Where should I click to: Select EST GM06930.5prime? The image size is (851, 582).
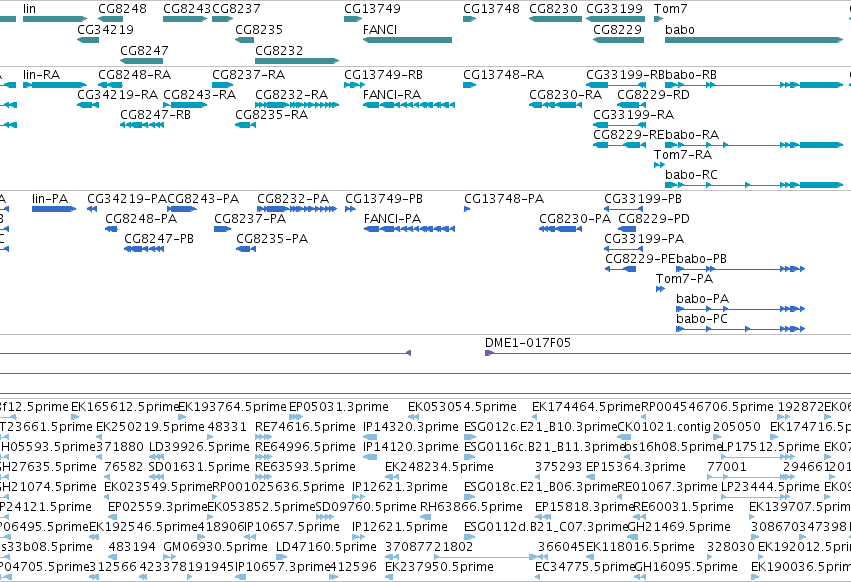pyautogui.click(x=215, y=547)
